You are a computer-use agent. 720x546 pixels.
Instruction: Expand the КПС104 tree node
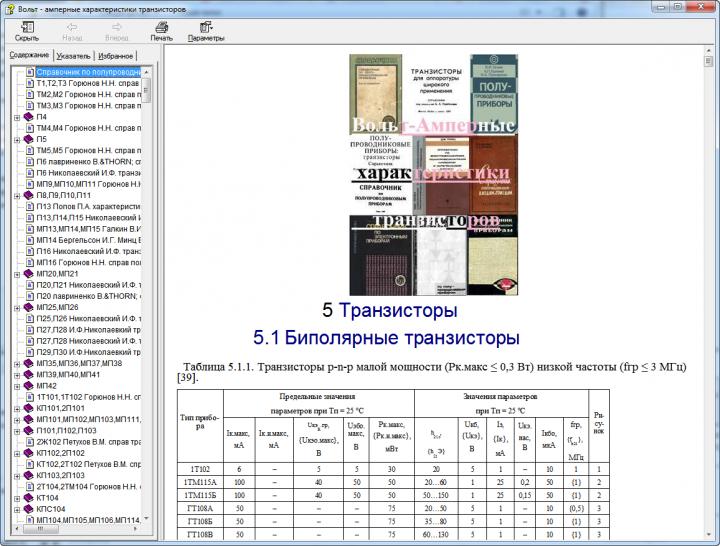[17, 509]
